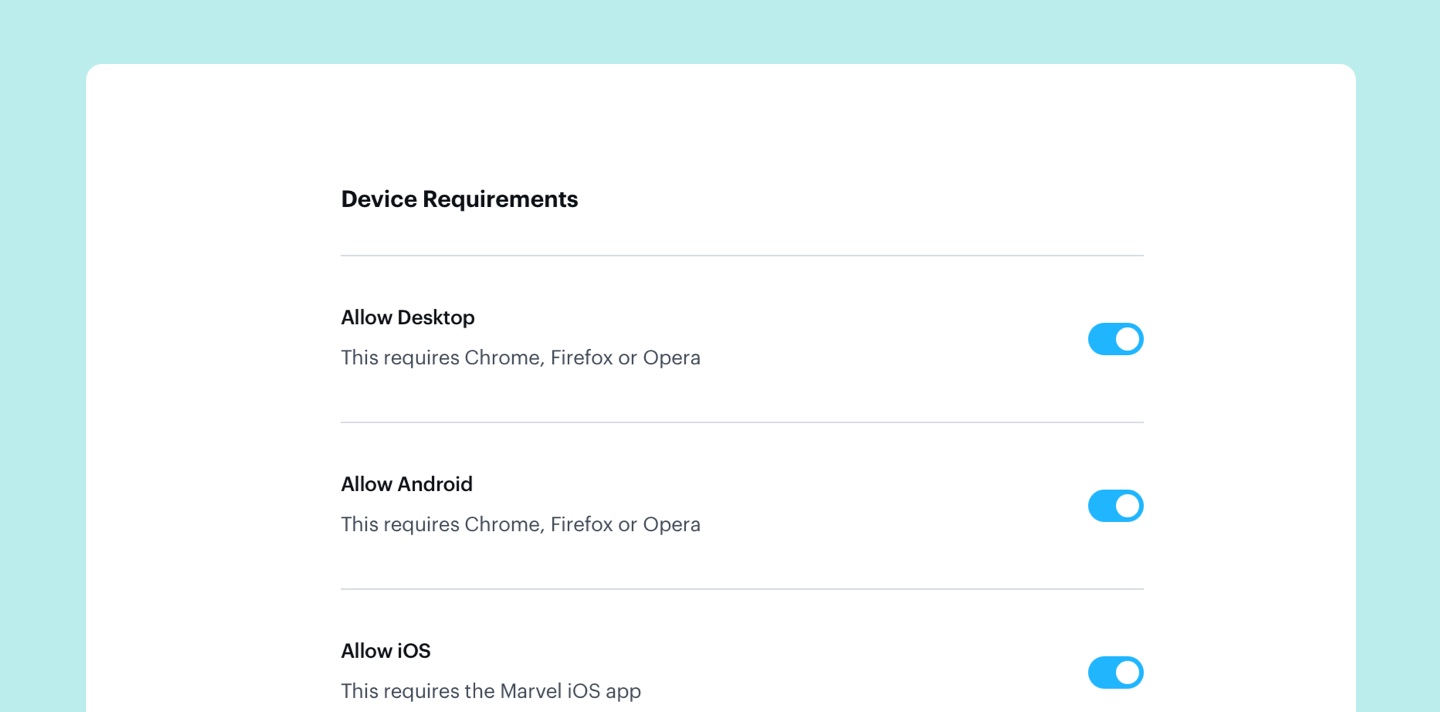The width and height of the screenshot is (1440, 712).
Task: Select the Allow Desktop label
Action: click(x=408, y=317)
